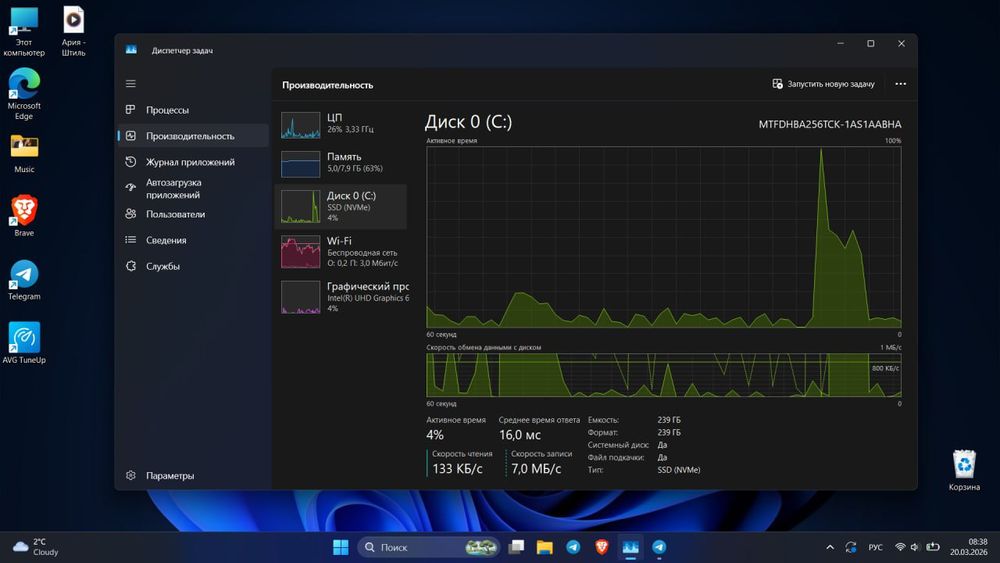Open the Windows Start button

[341, 547]
